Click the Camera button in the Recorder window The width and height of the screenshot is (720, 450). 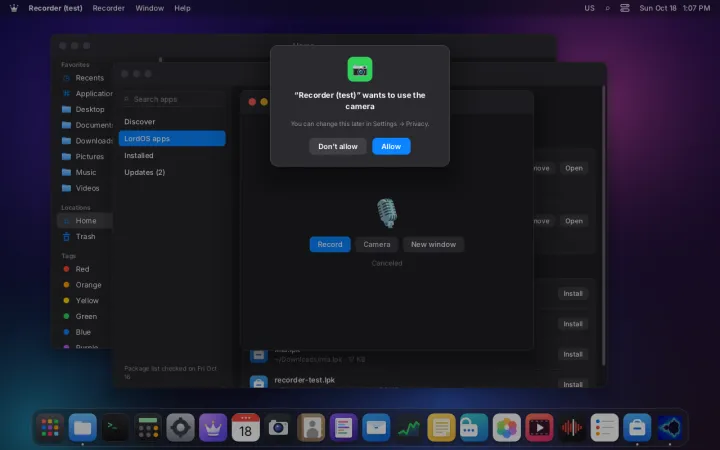pyautogui.click(x=377, y=244)
